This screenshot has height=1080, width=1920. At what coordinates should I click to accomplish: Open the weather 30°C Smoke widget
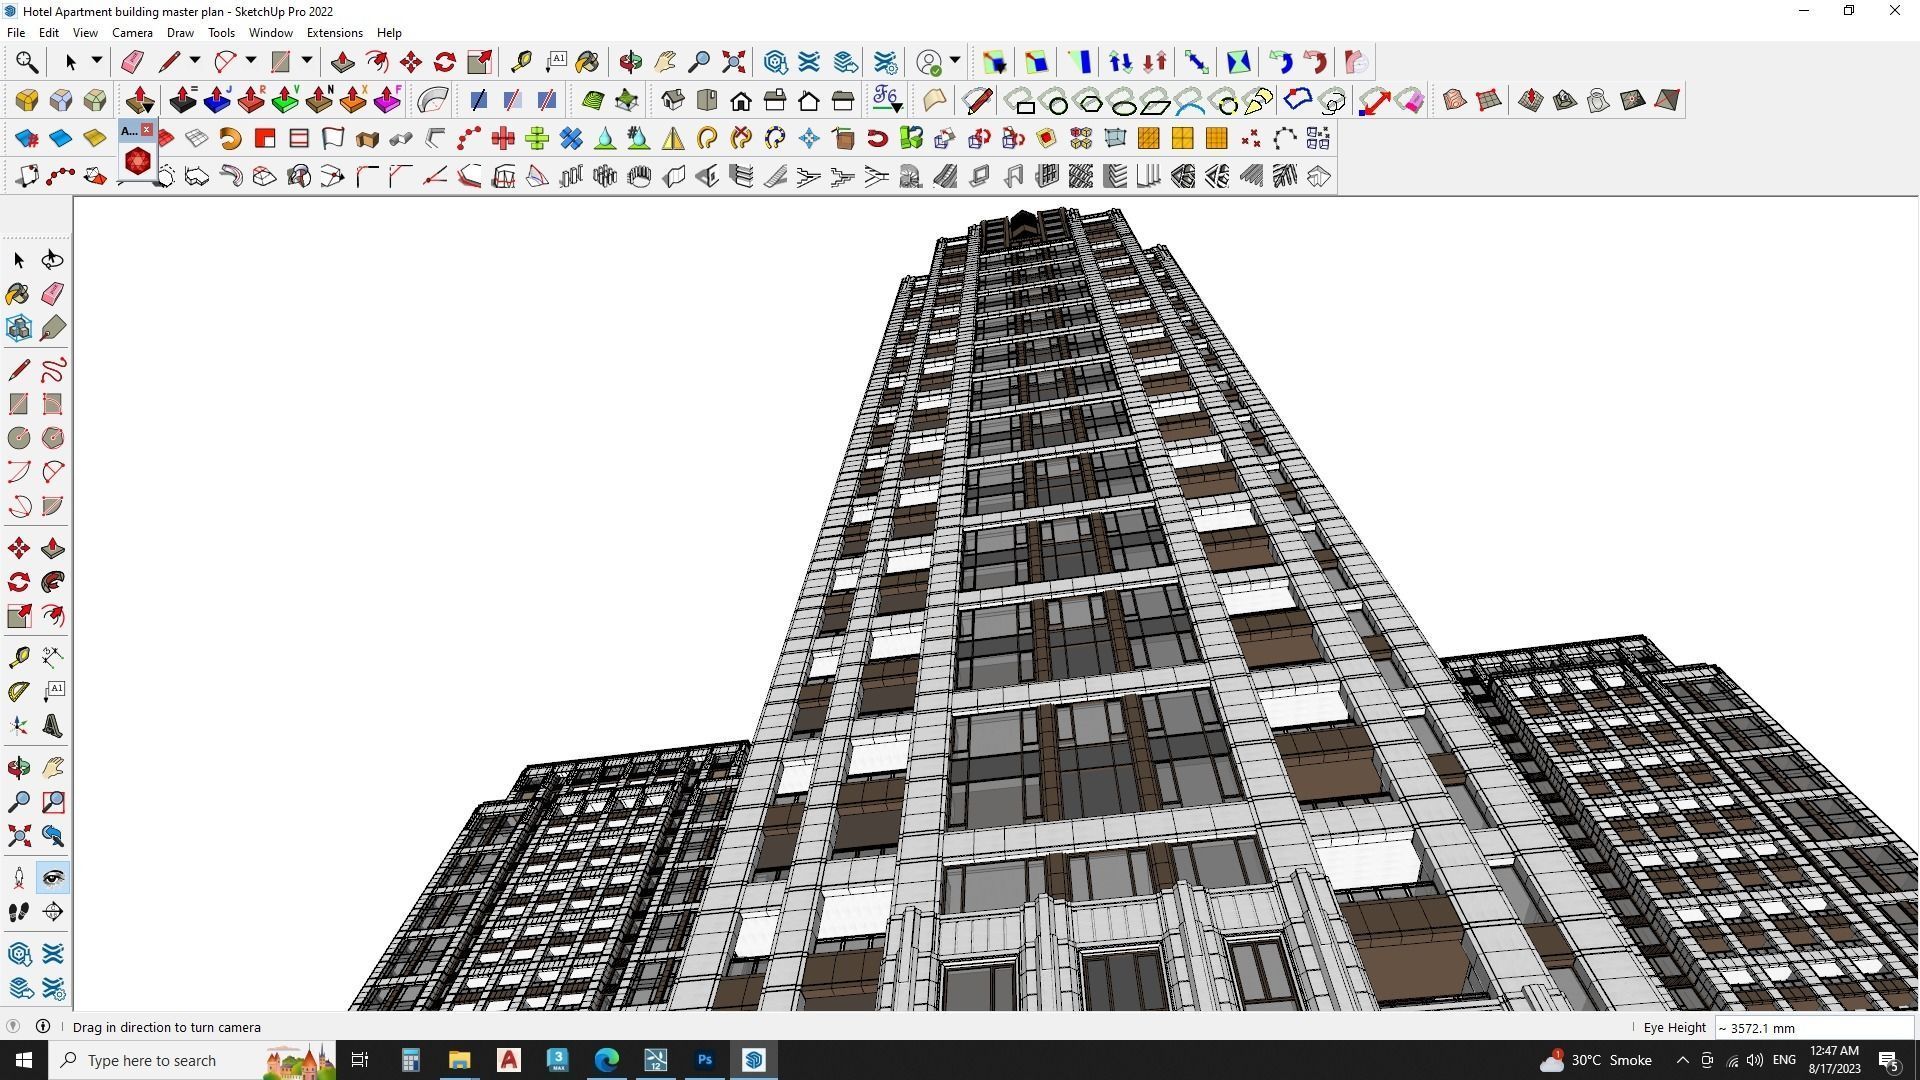(1596, 1060)
